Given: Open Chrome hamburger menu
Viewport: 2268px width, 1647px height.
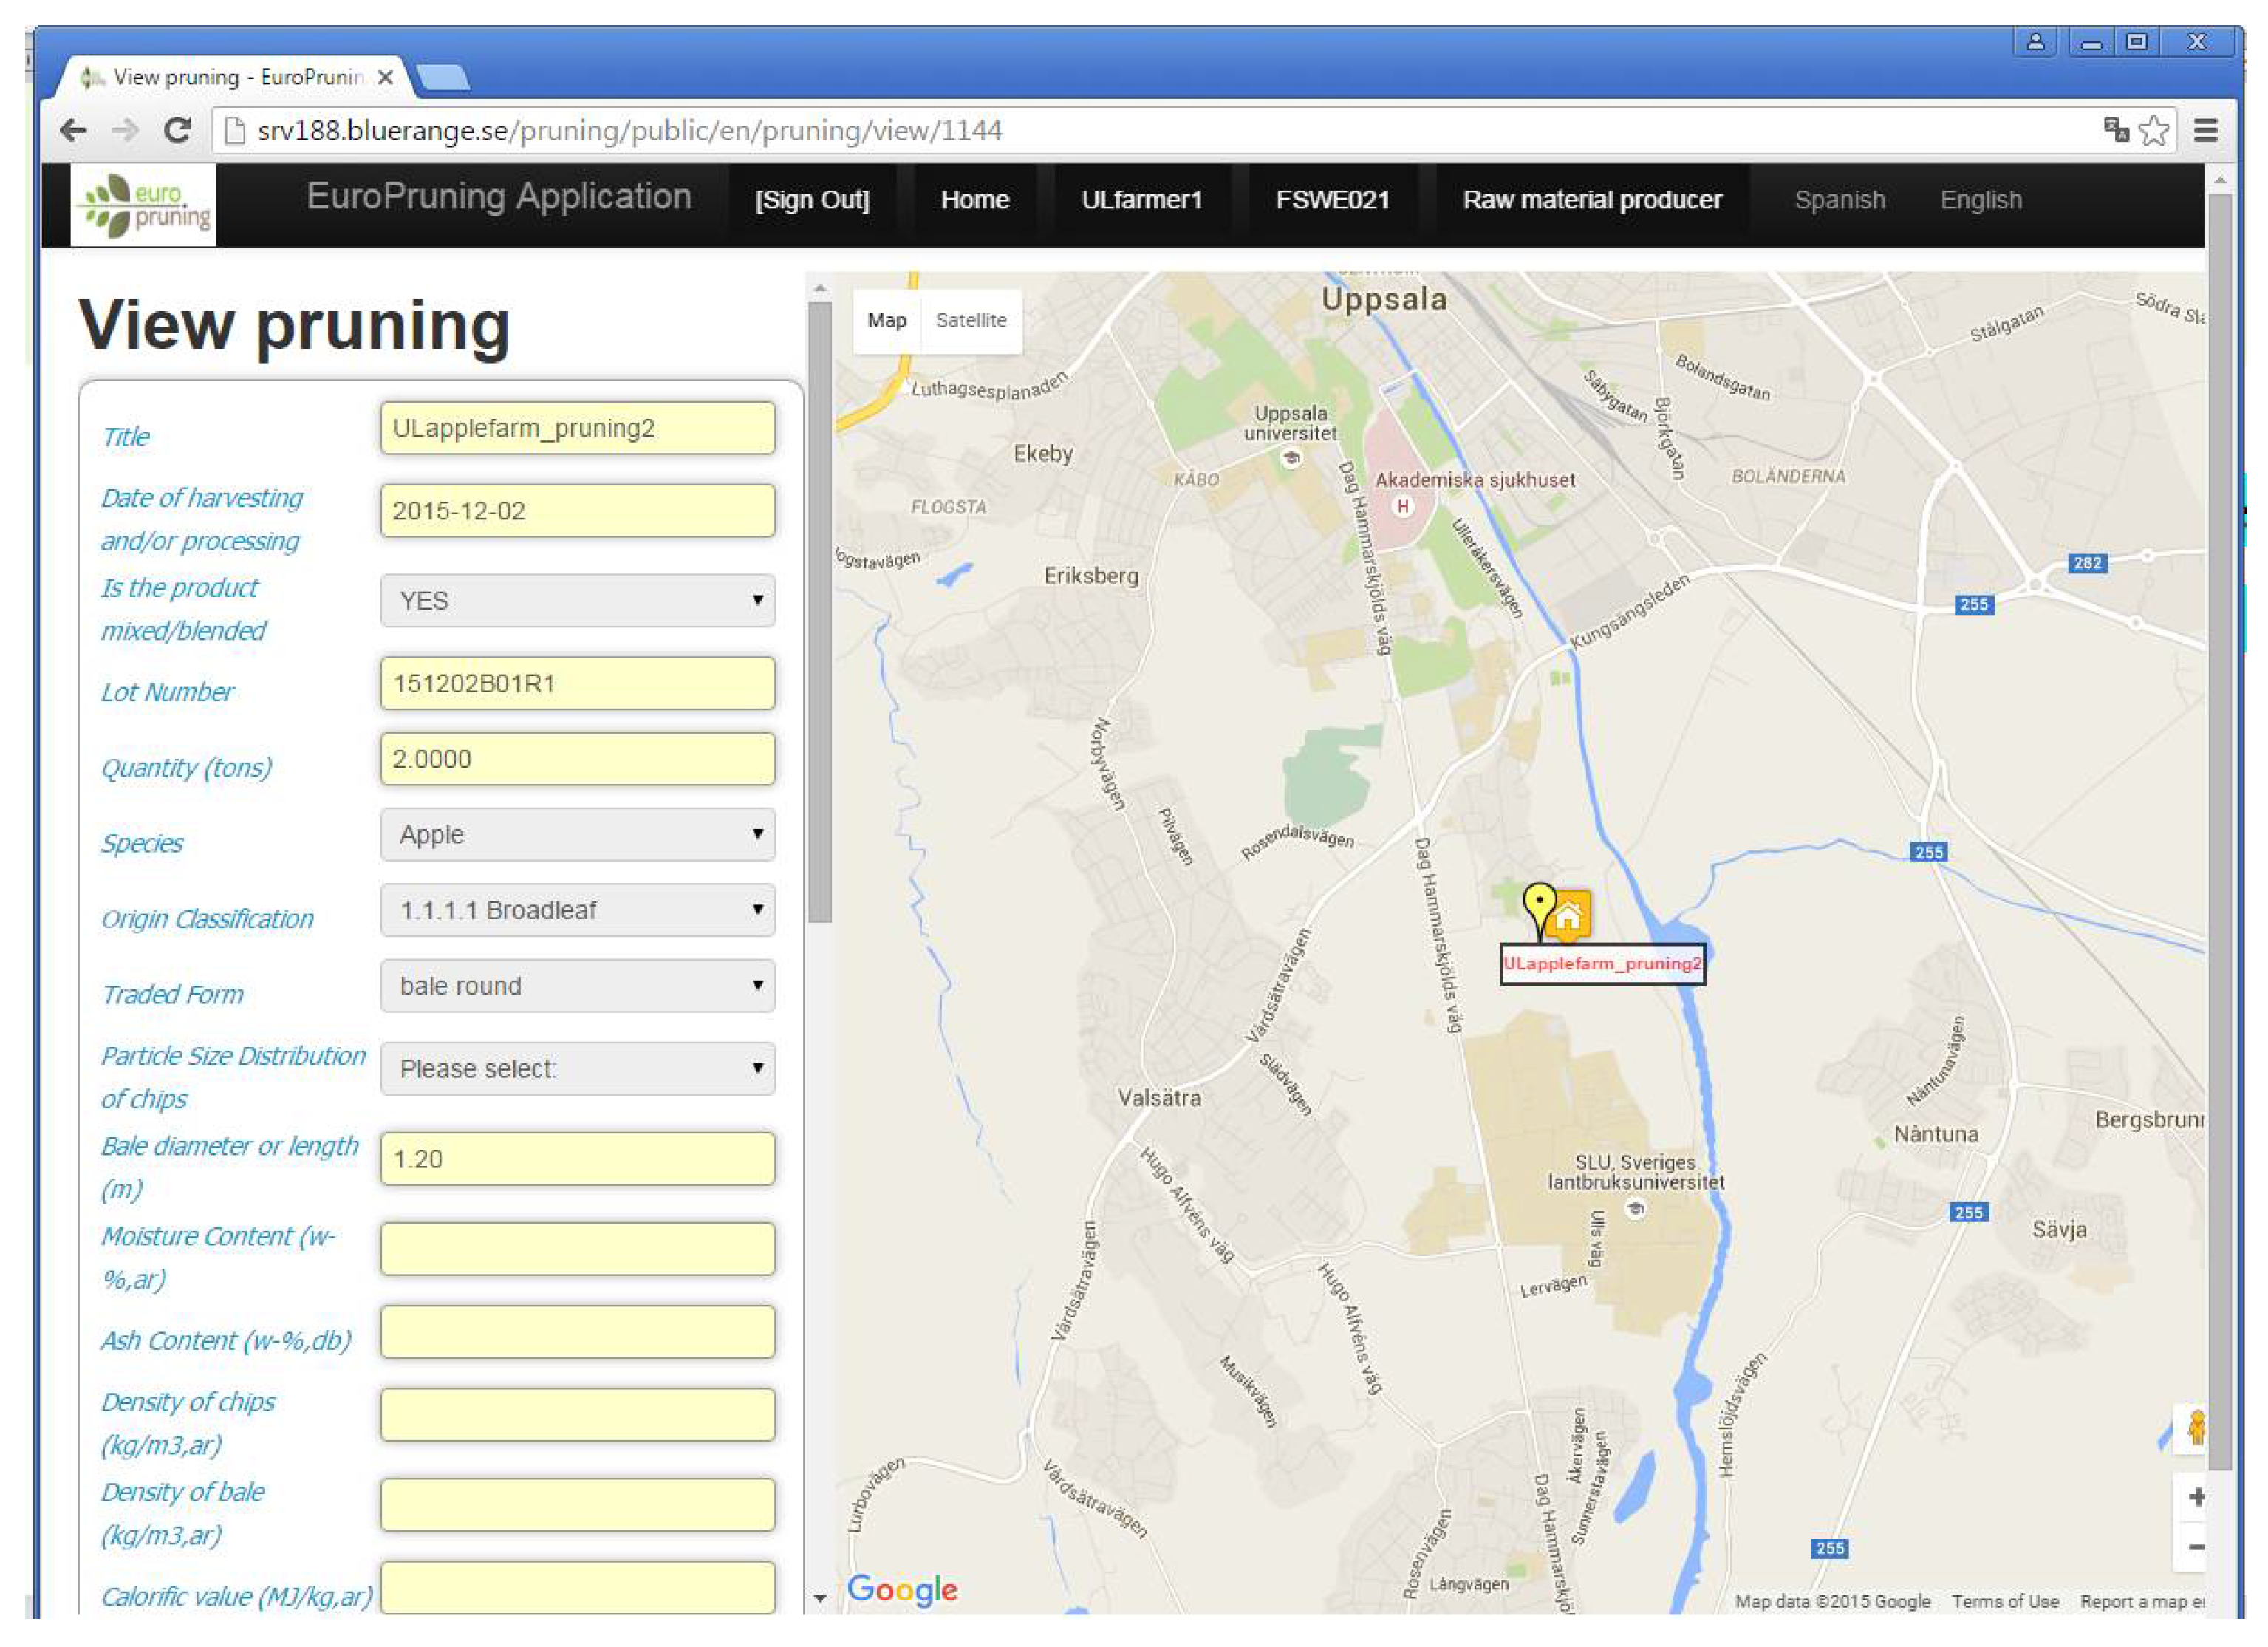Looking at the screenshot, I should (2206, 131).
